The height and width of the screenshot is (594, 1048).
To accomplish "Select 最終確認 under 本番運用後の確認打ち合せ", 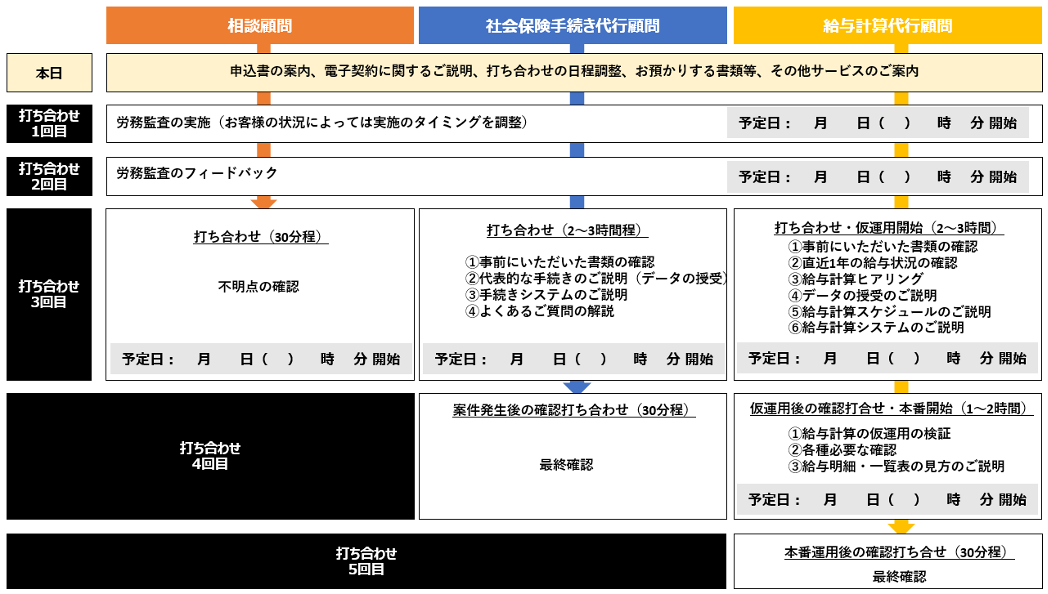I will [900, 577].
